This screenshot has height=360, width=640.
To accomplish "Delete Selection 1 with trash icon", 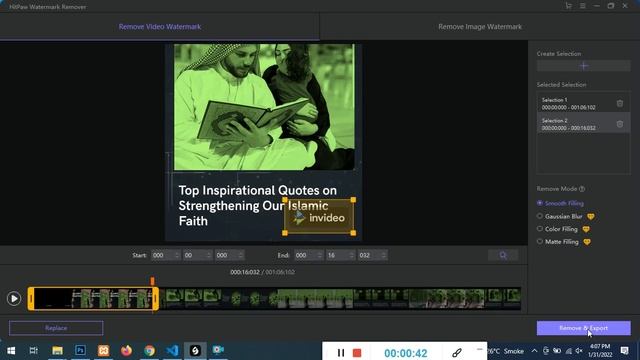I will [620, 103].
